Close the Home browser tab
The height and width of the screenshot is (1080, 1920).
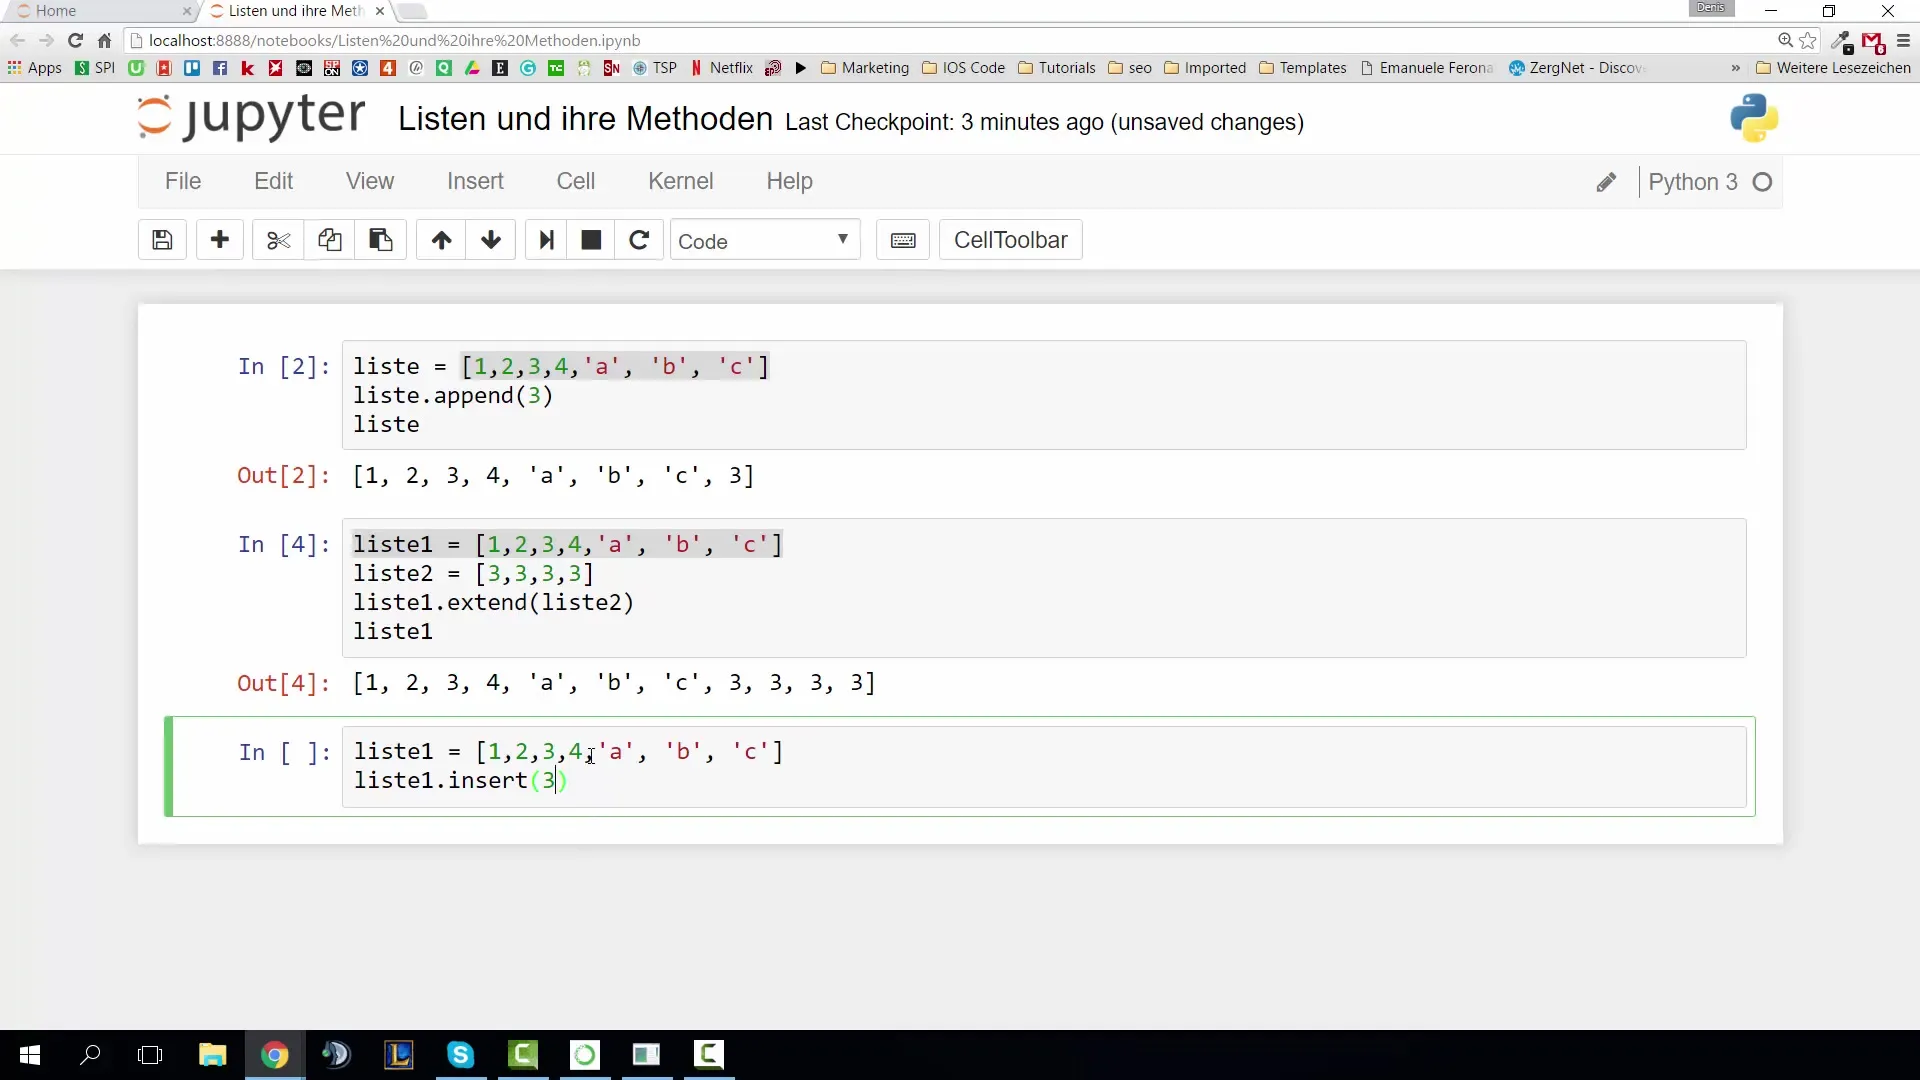tap(186, 11)
